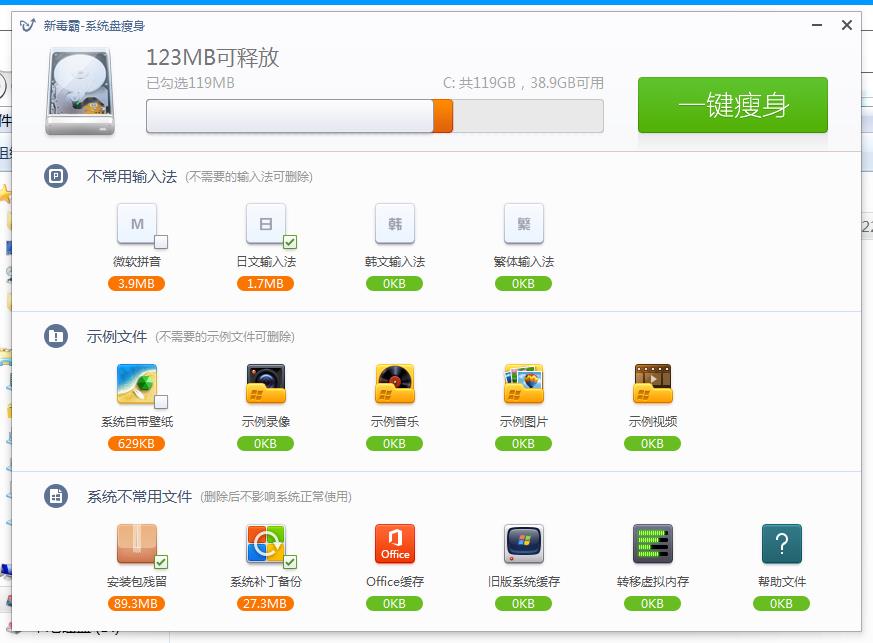
Task: Click the 0KB badge under 帮助文件
Action: 781,603
